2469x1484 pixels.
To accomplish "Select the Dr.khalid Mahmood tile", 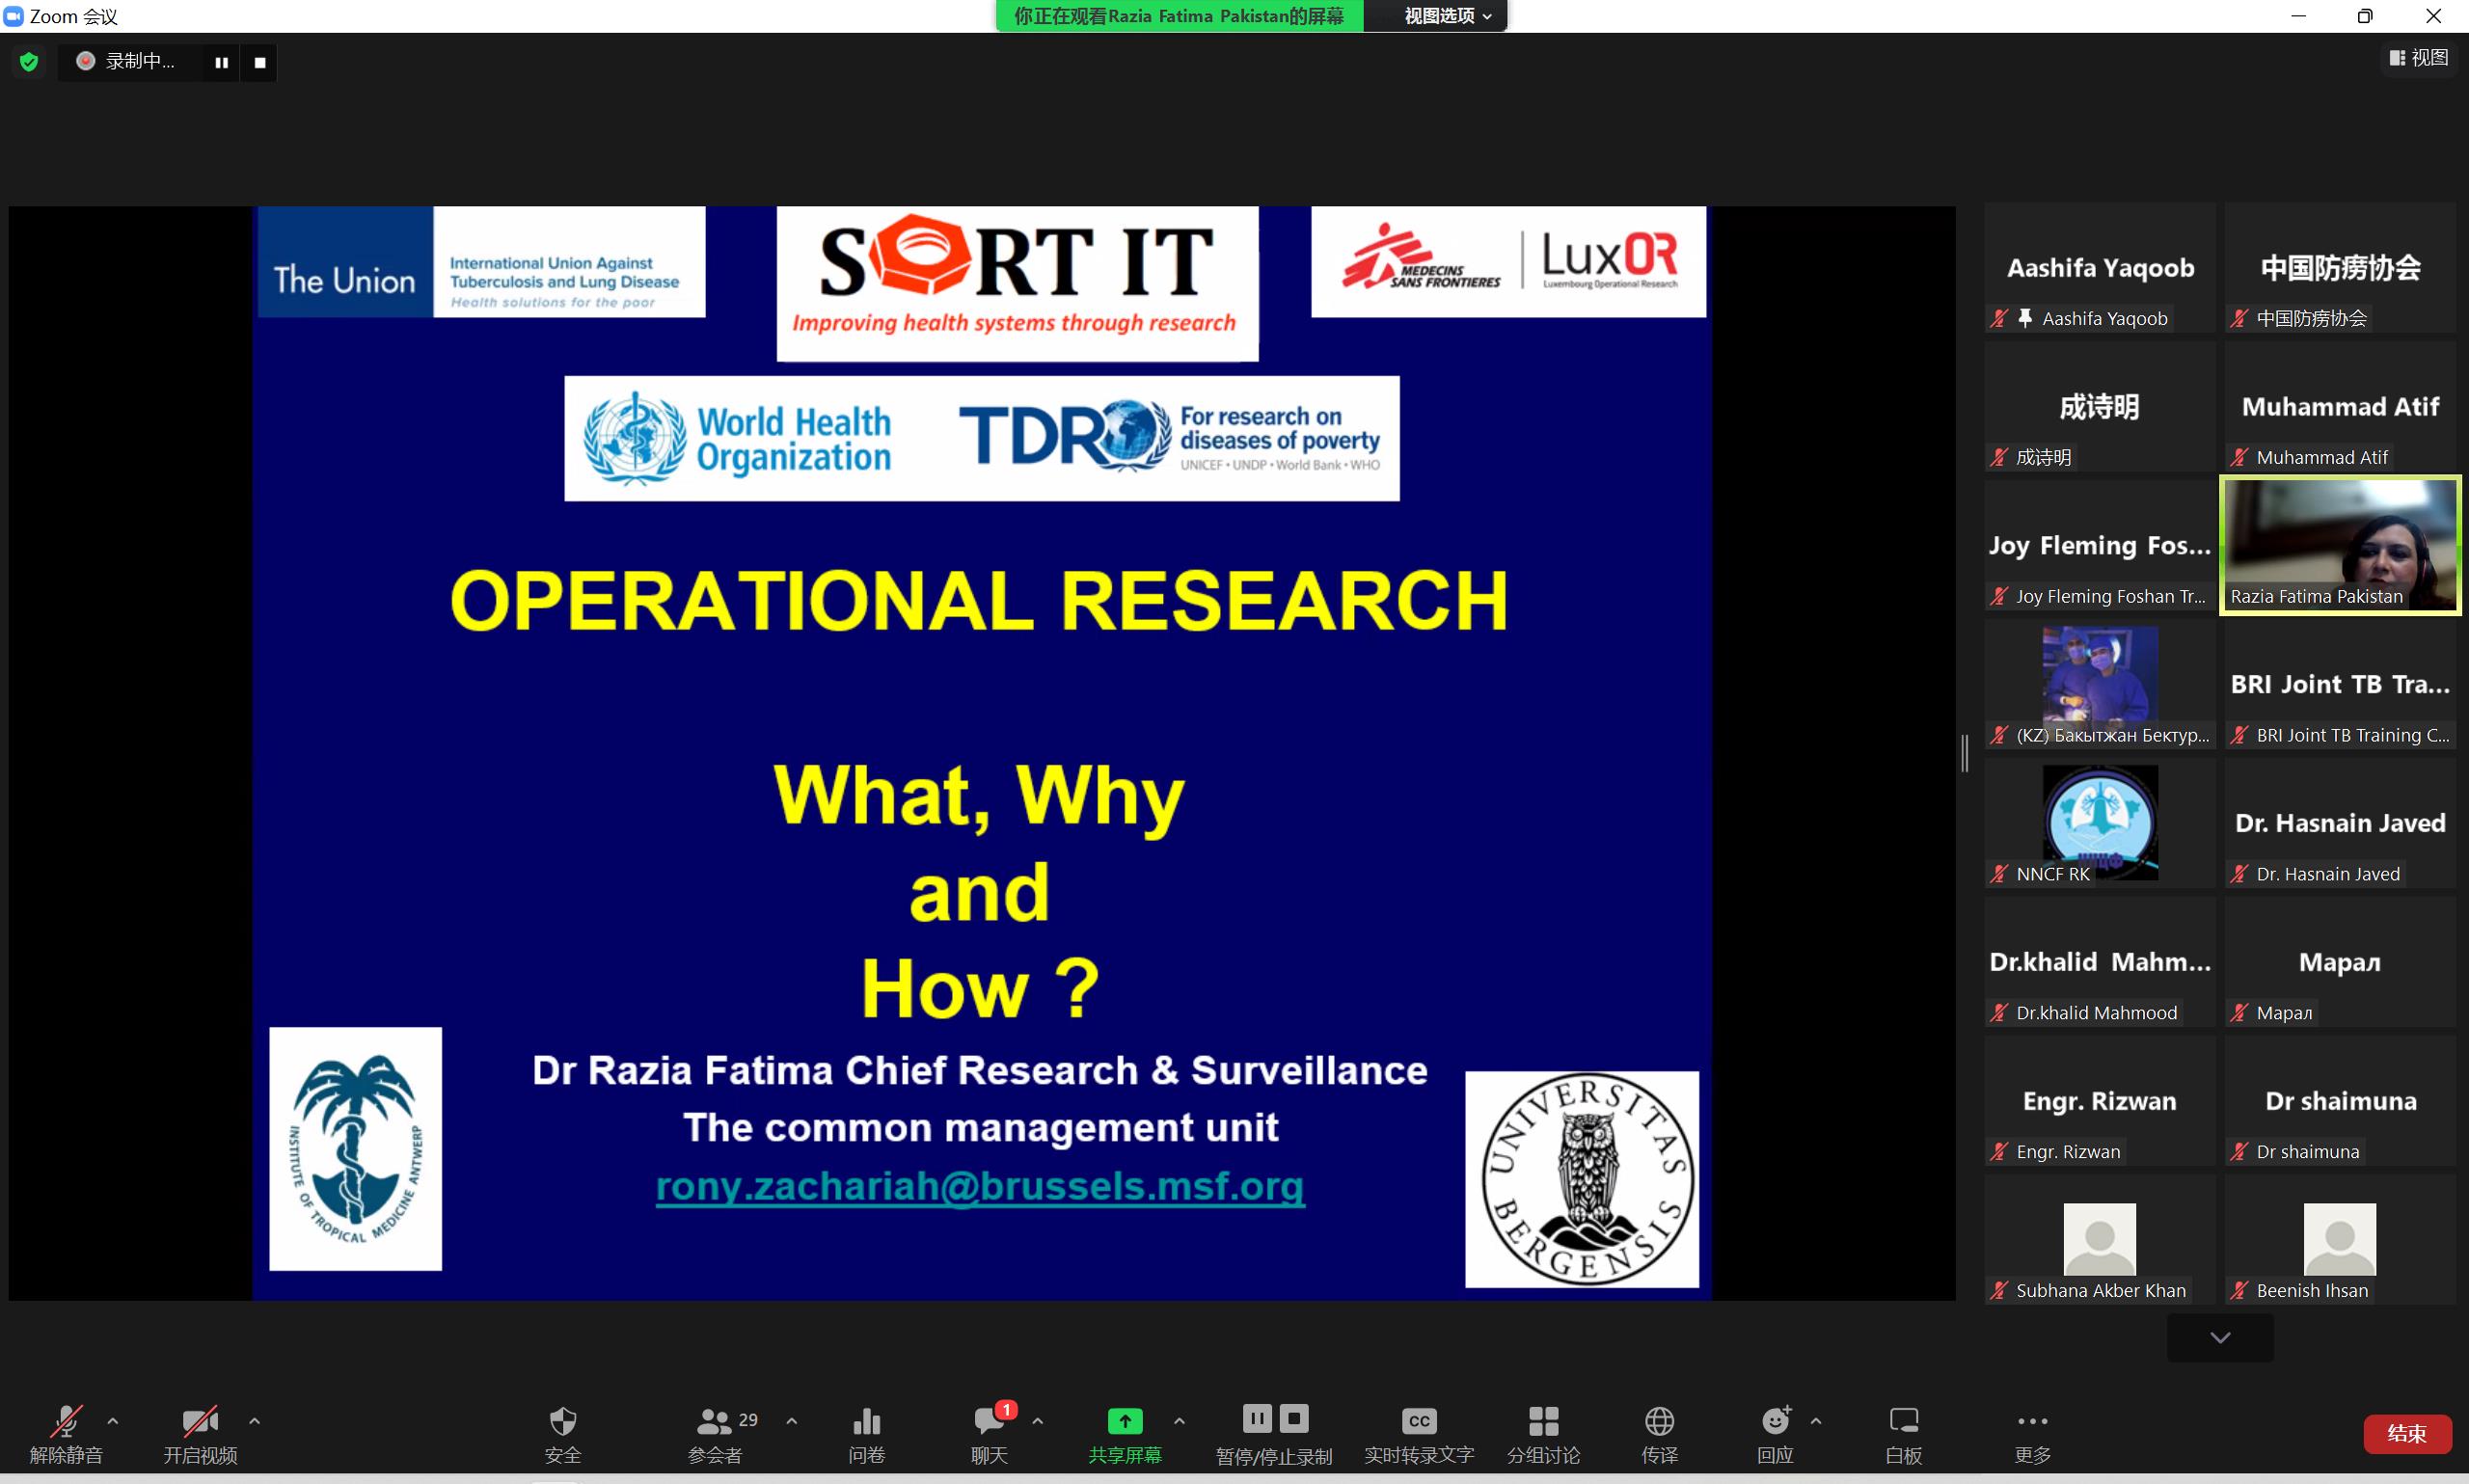I will (x=2100, y=963).
